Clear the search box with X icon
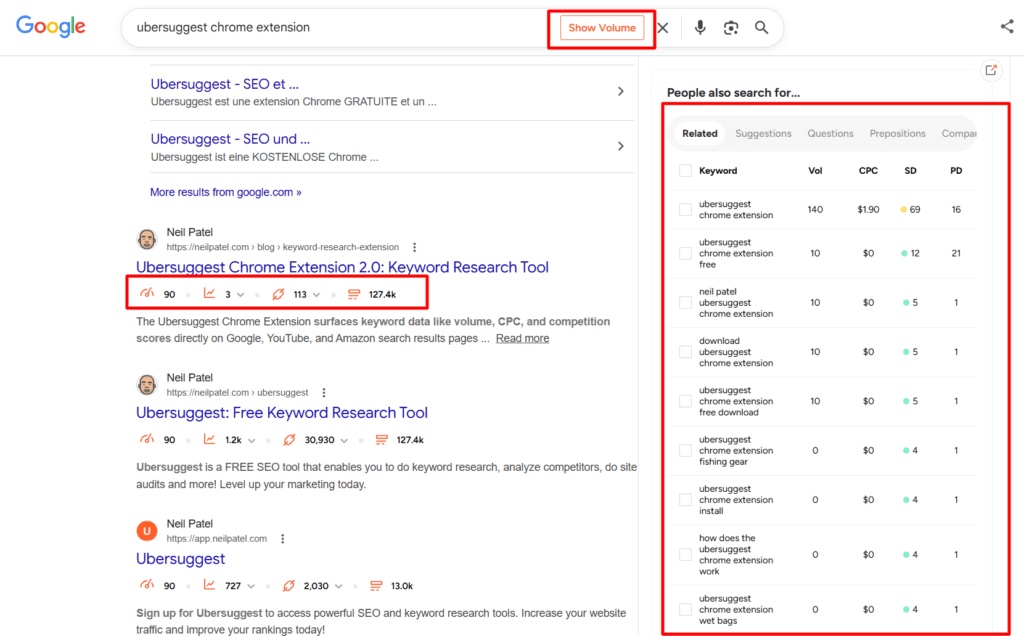 (663, 27)
